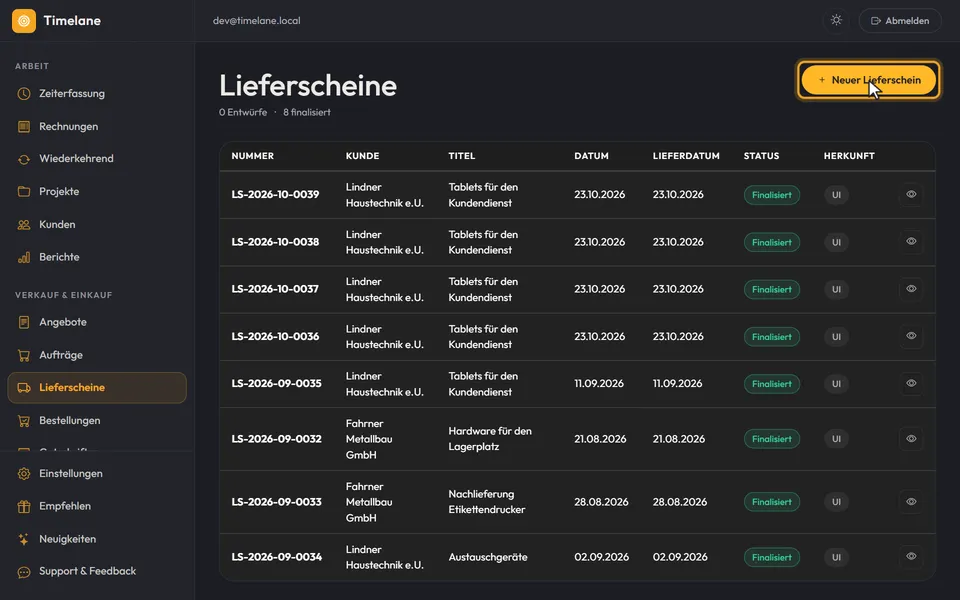Click the title Austauschgeräte
Viewport: 960px width, 600px height.
coord(488,557)
